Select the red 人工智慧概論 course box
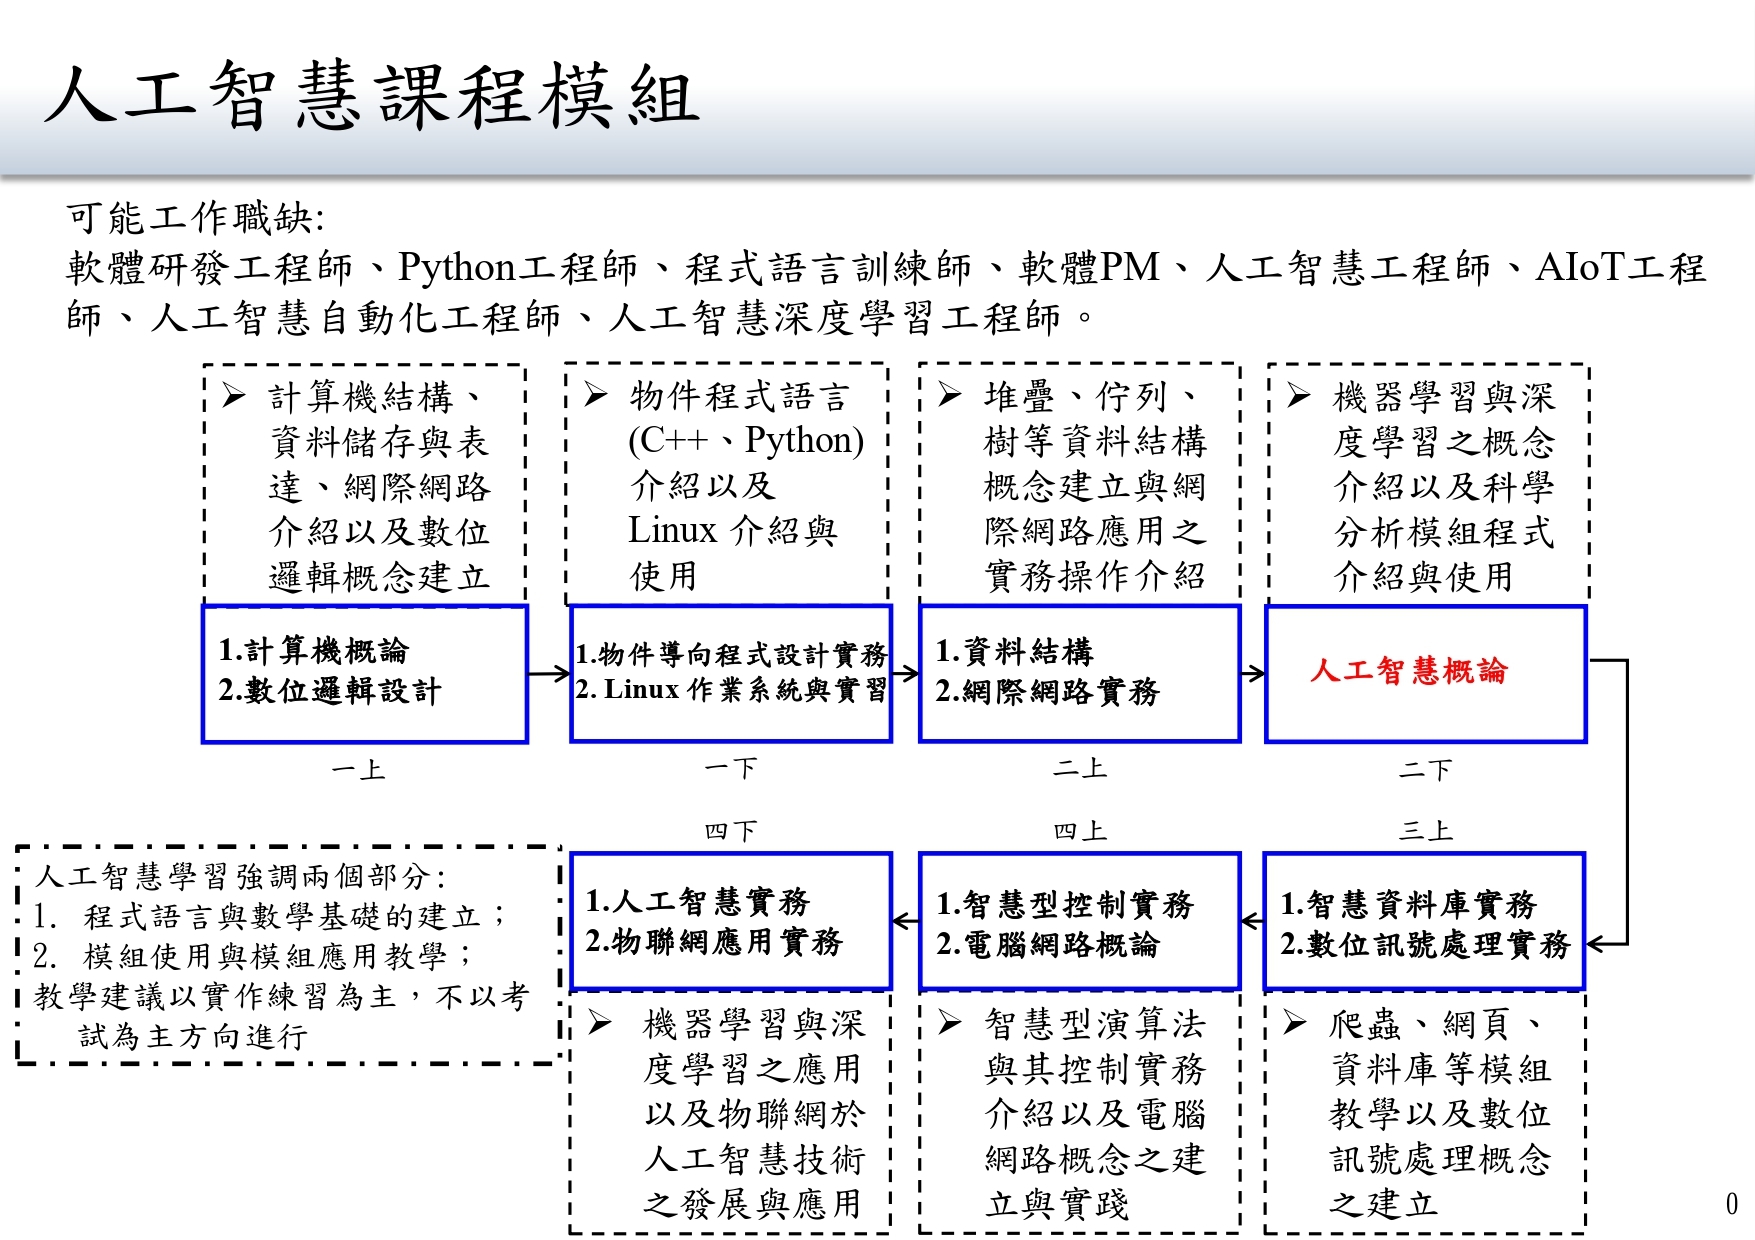Screen dimensions: 1755x1240 [1425, 673]
